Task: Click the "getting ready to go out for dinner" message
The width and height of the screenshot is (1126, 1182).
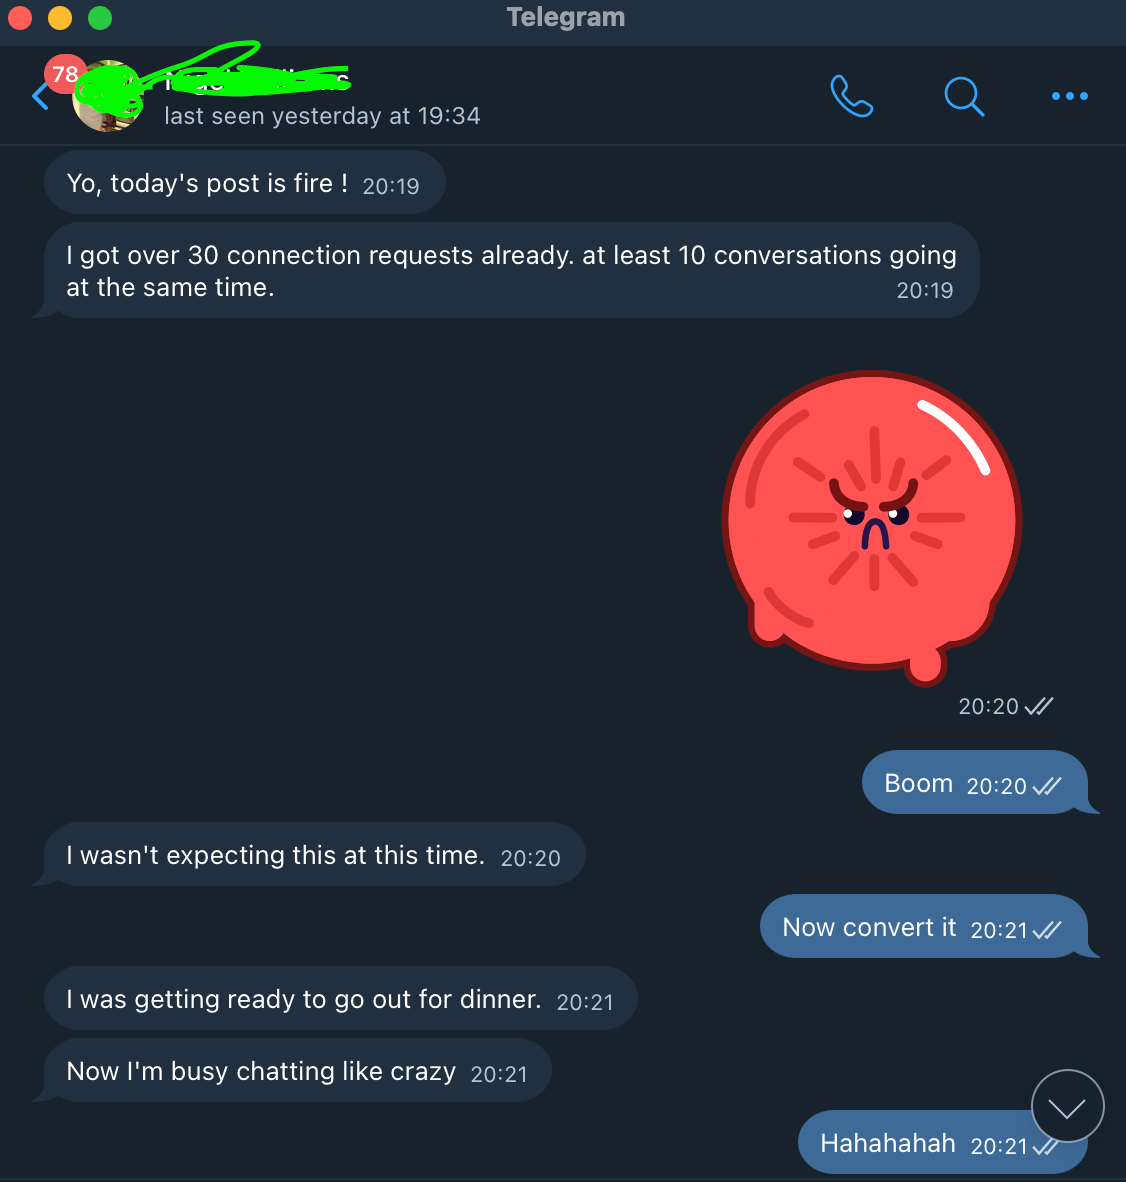Action: (x=341, y=999)
